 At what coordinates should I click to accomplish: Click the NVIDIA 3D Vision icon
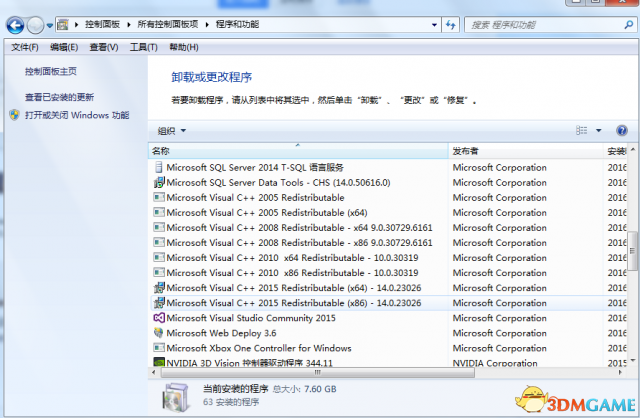pos(159,362)
